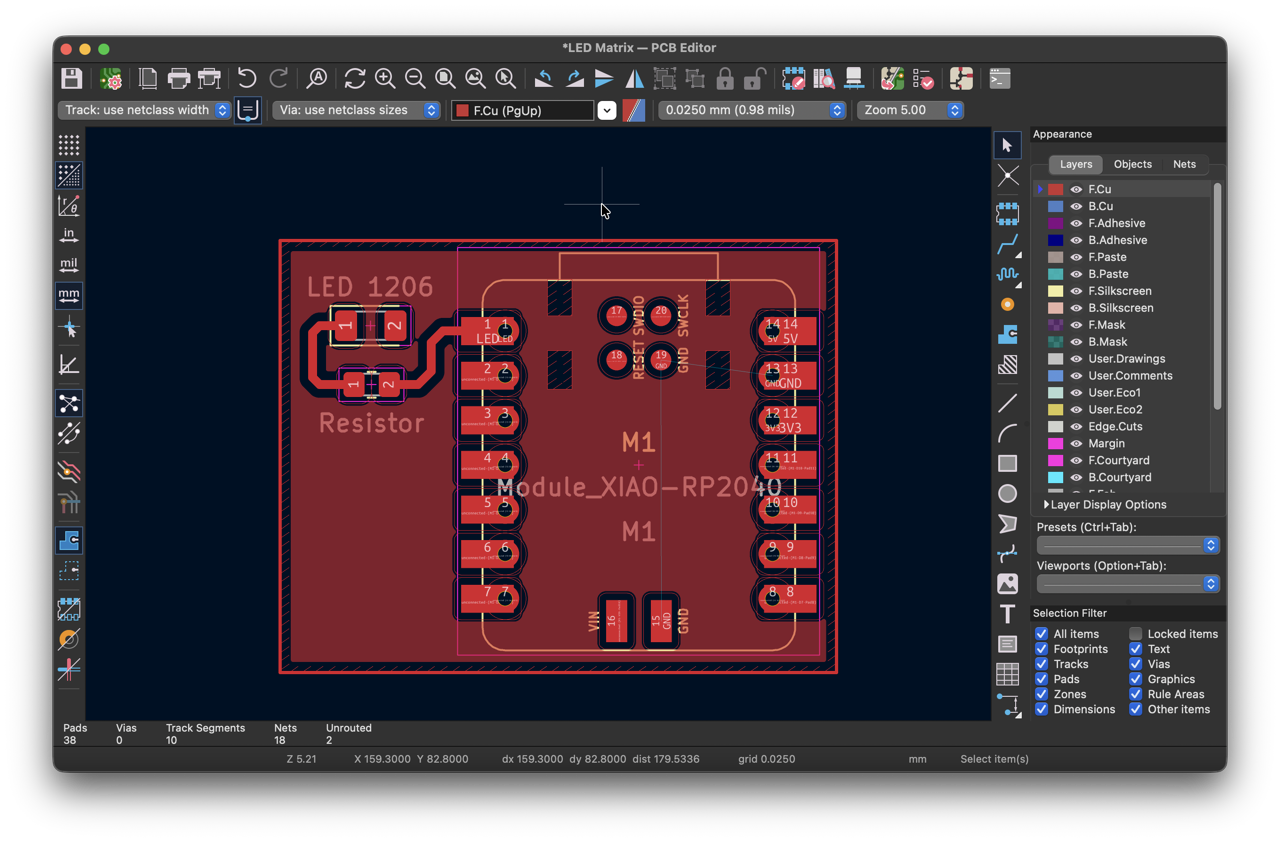Switch to the Objects tab
Image resolution: width=1280 pixels, height=842 pixels.
coord(1133,164)
